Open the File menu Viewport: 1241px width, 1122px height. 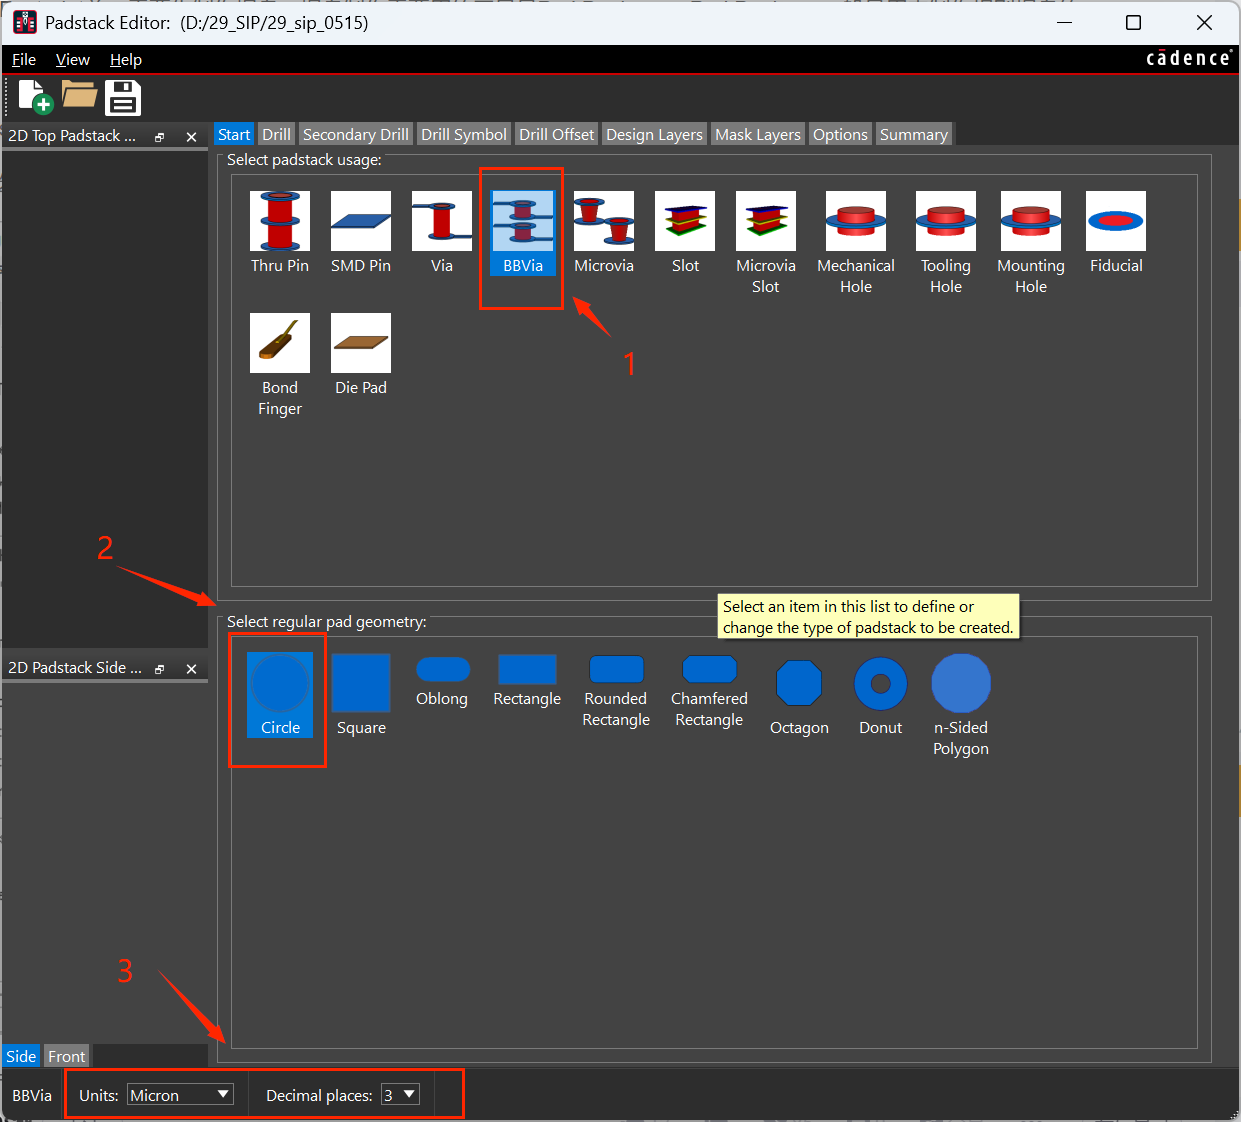click(24, 59)
